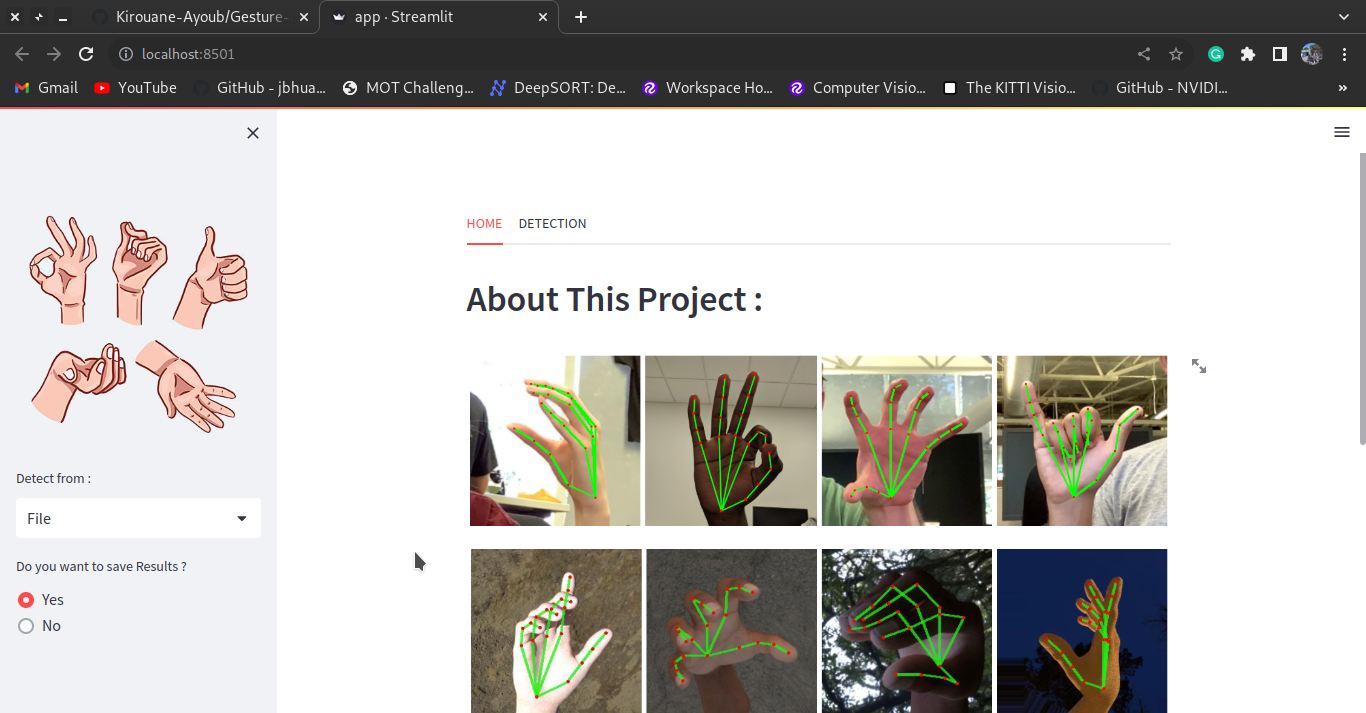Switch to the DETECTION tab
Image resolution: width=1366 pixels, height=713 pixels.
pyautogui.click(x=552, y=223)
